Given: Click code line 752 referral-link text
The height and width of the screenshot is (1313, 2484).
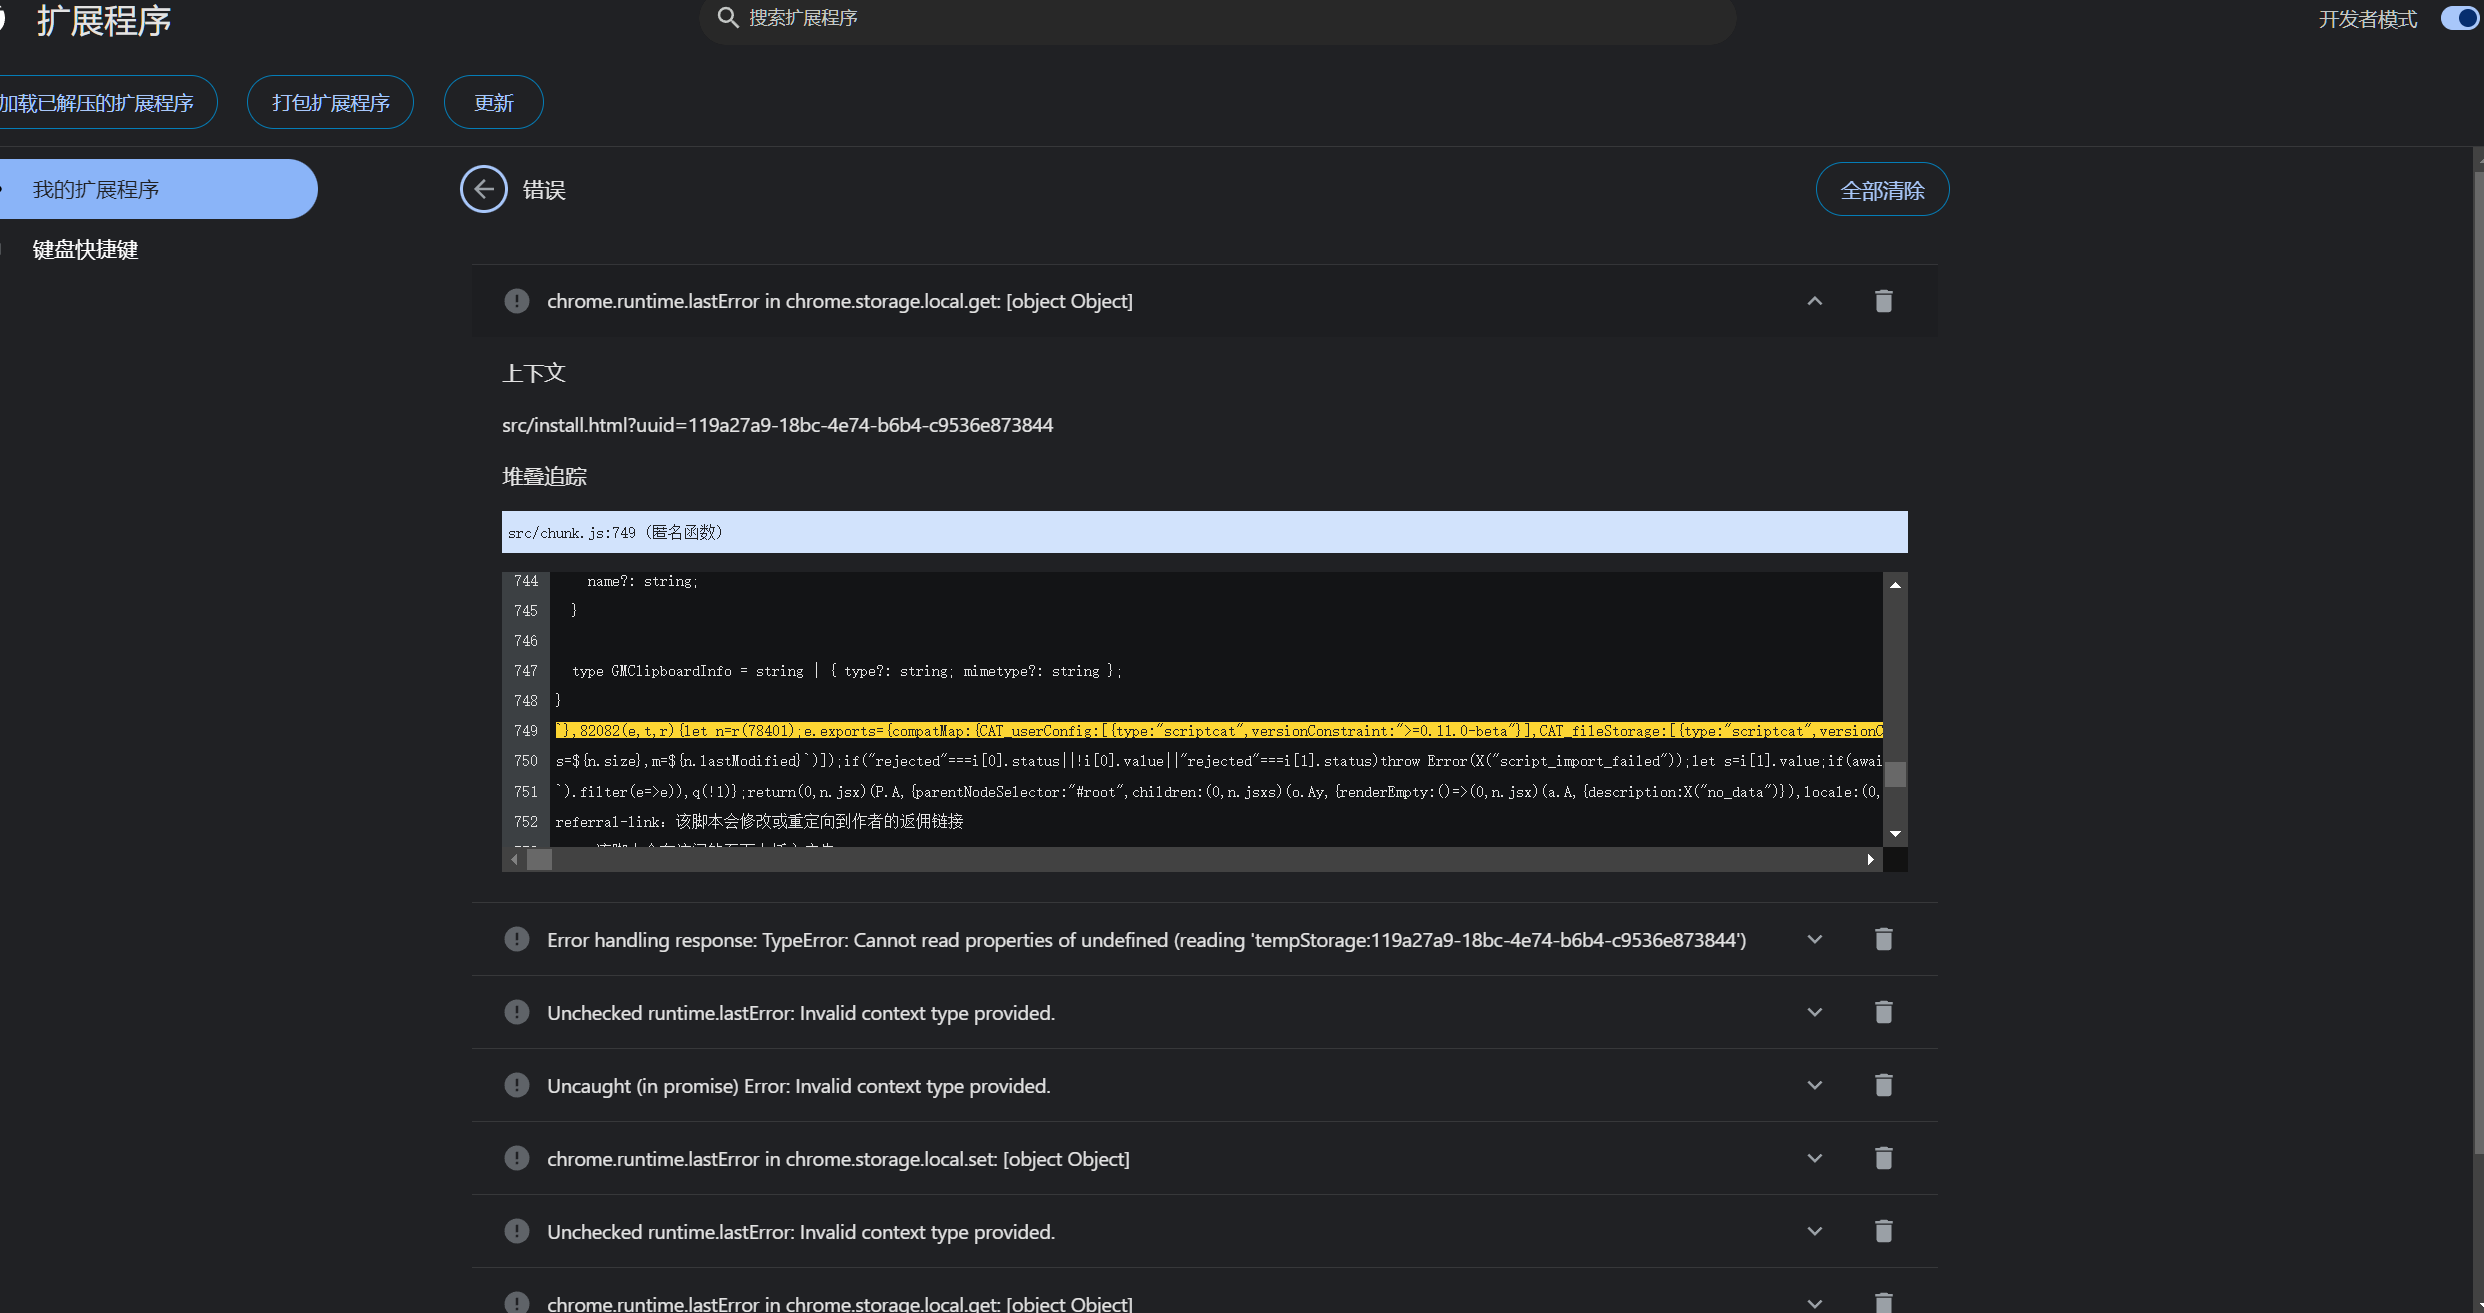Looking at the screenshot, I should [x=759, y=821].
